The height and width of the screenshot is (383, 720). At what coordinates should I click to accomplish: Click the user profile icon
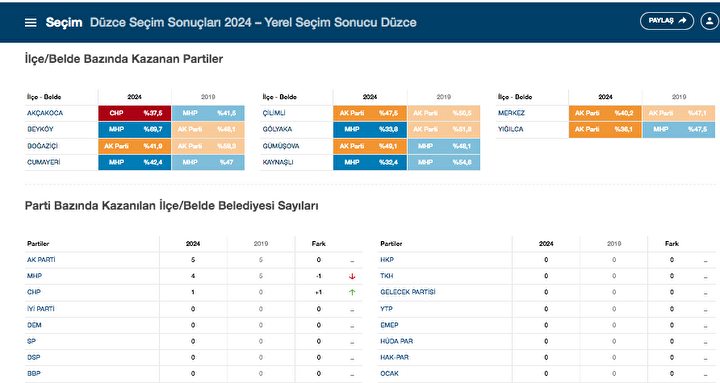pos(710,21)
